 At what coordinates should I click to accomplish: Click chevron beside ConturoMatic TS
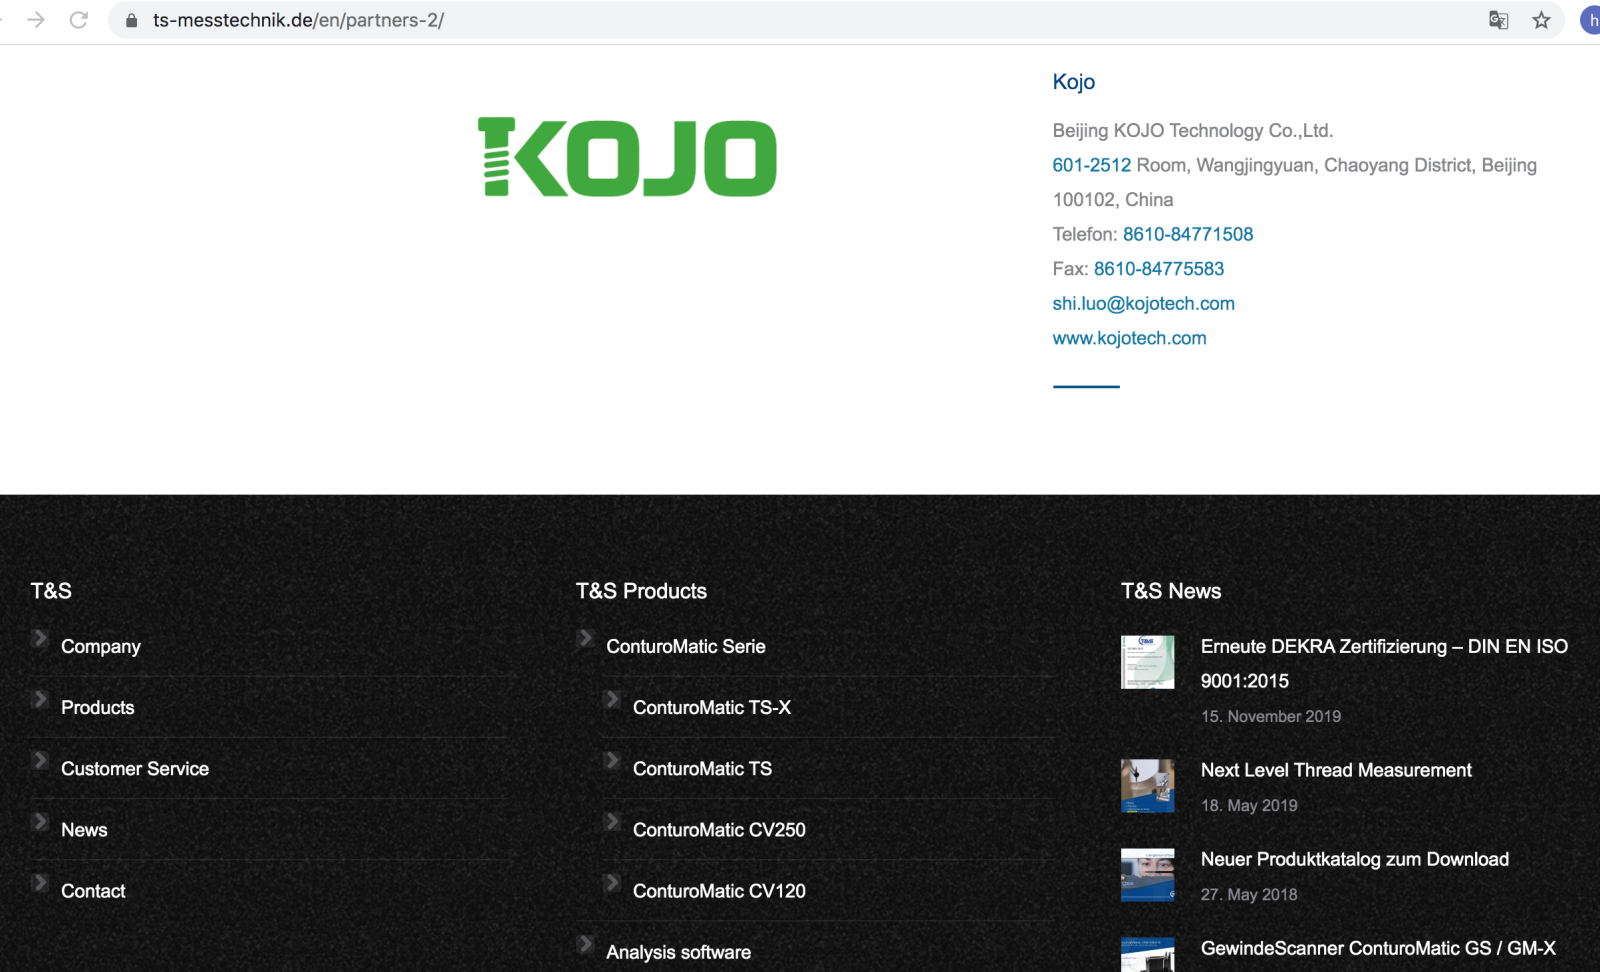pyautogui.click(x=612, y=760)
